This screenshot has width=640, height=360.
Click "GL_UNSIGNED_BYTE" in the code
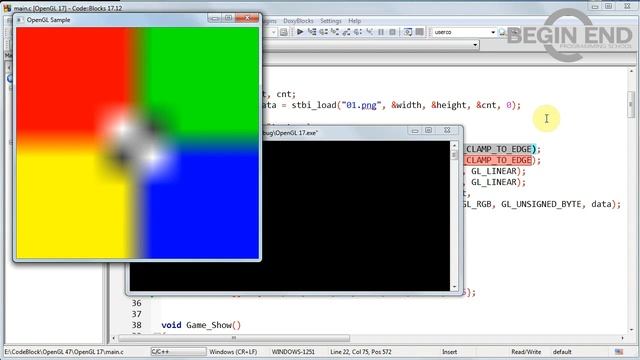[541, 204]
